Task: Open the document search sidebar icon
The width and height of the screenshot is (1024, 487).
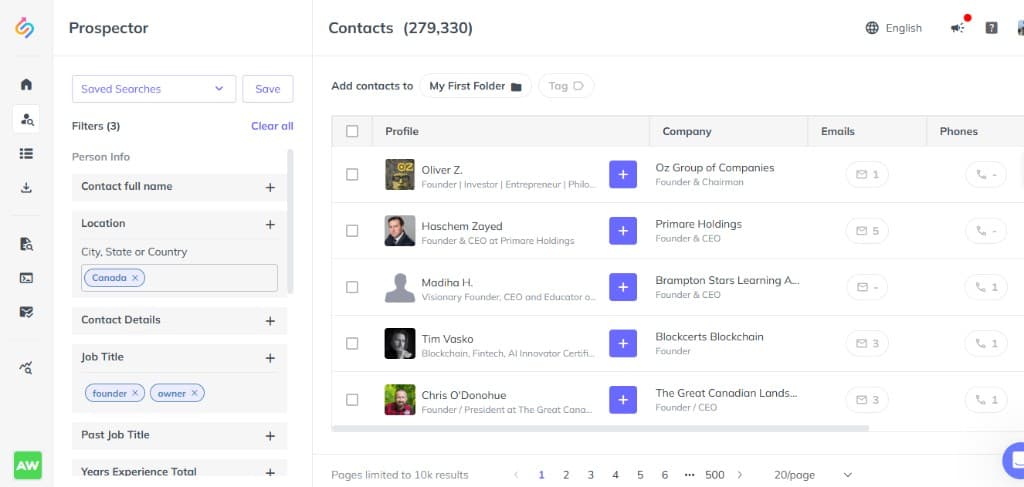Action: coord(26,244)
